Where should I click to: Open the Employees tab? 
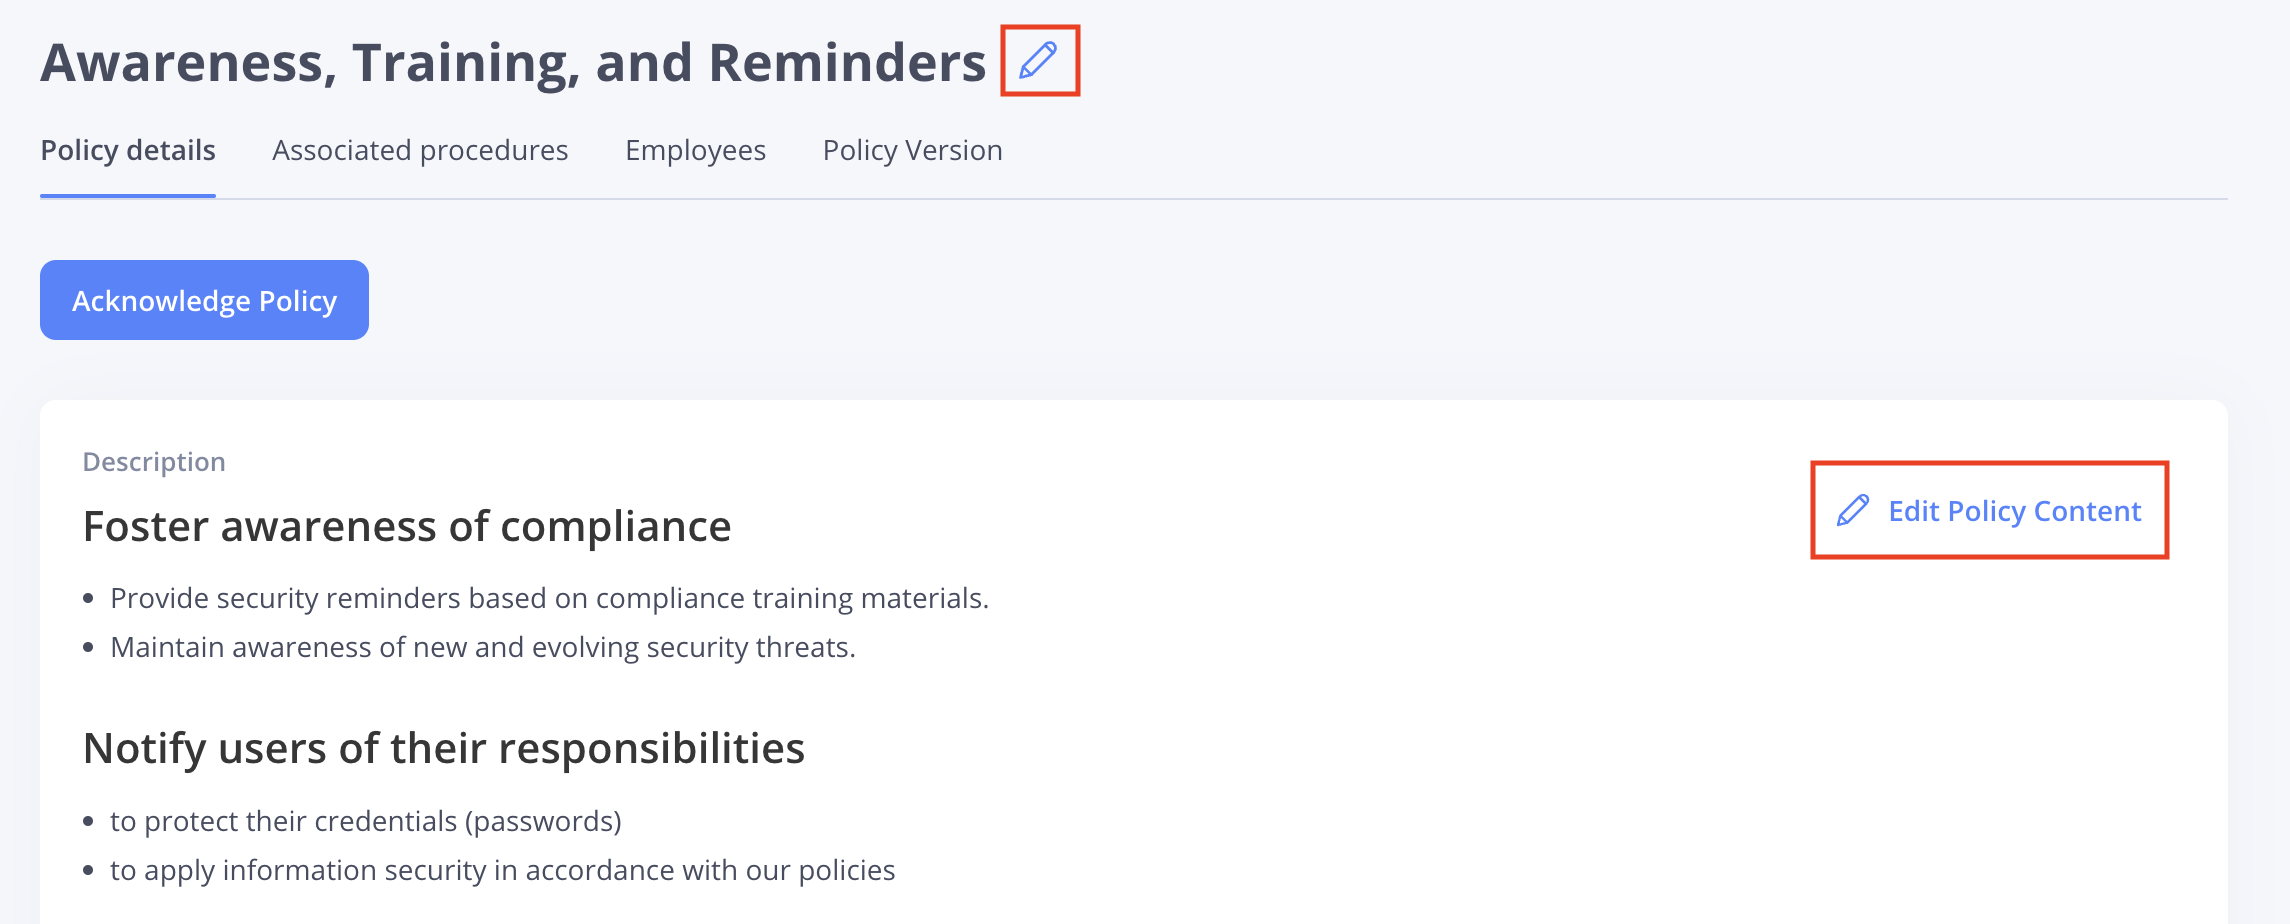point(695,150)
